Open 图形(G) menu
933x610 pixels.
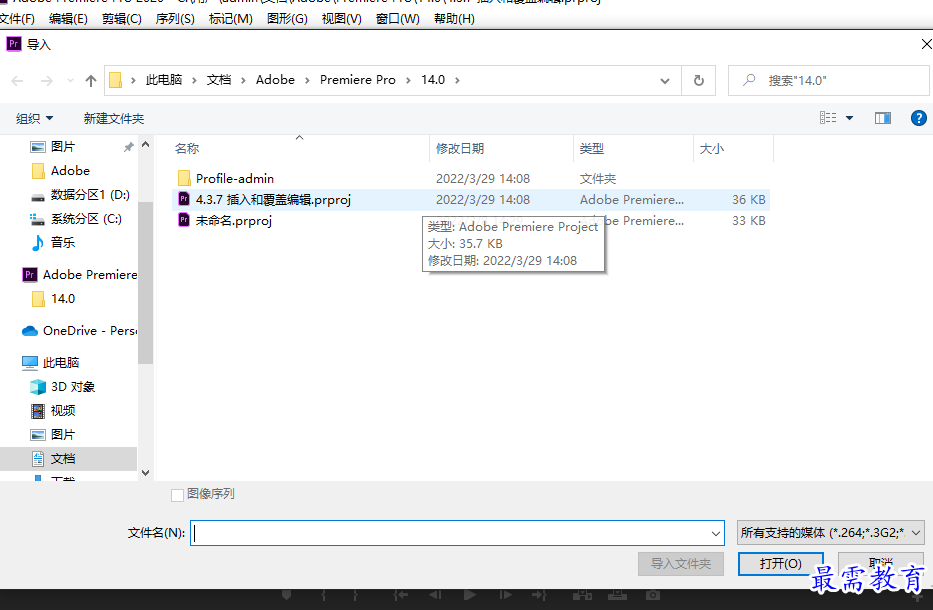tap(287, 18)
